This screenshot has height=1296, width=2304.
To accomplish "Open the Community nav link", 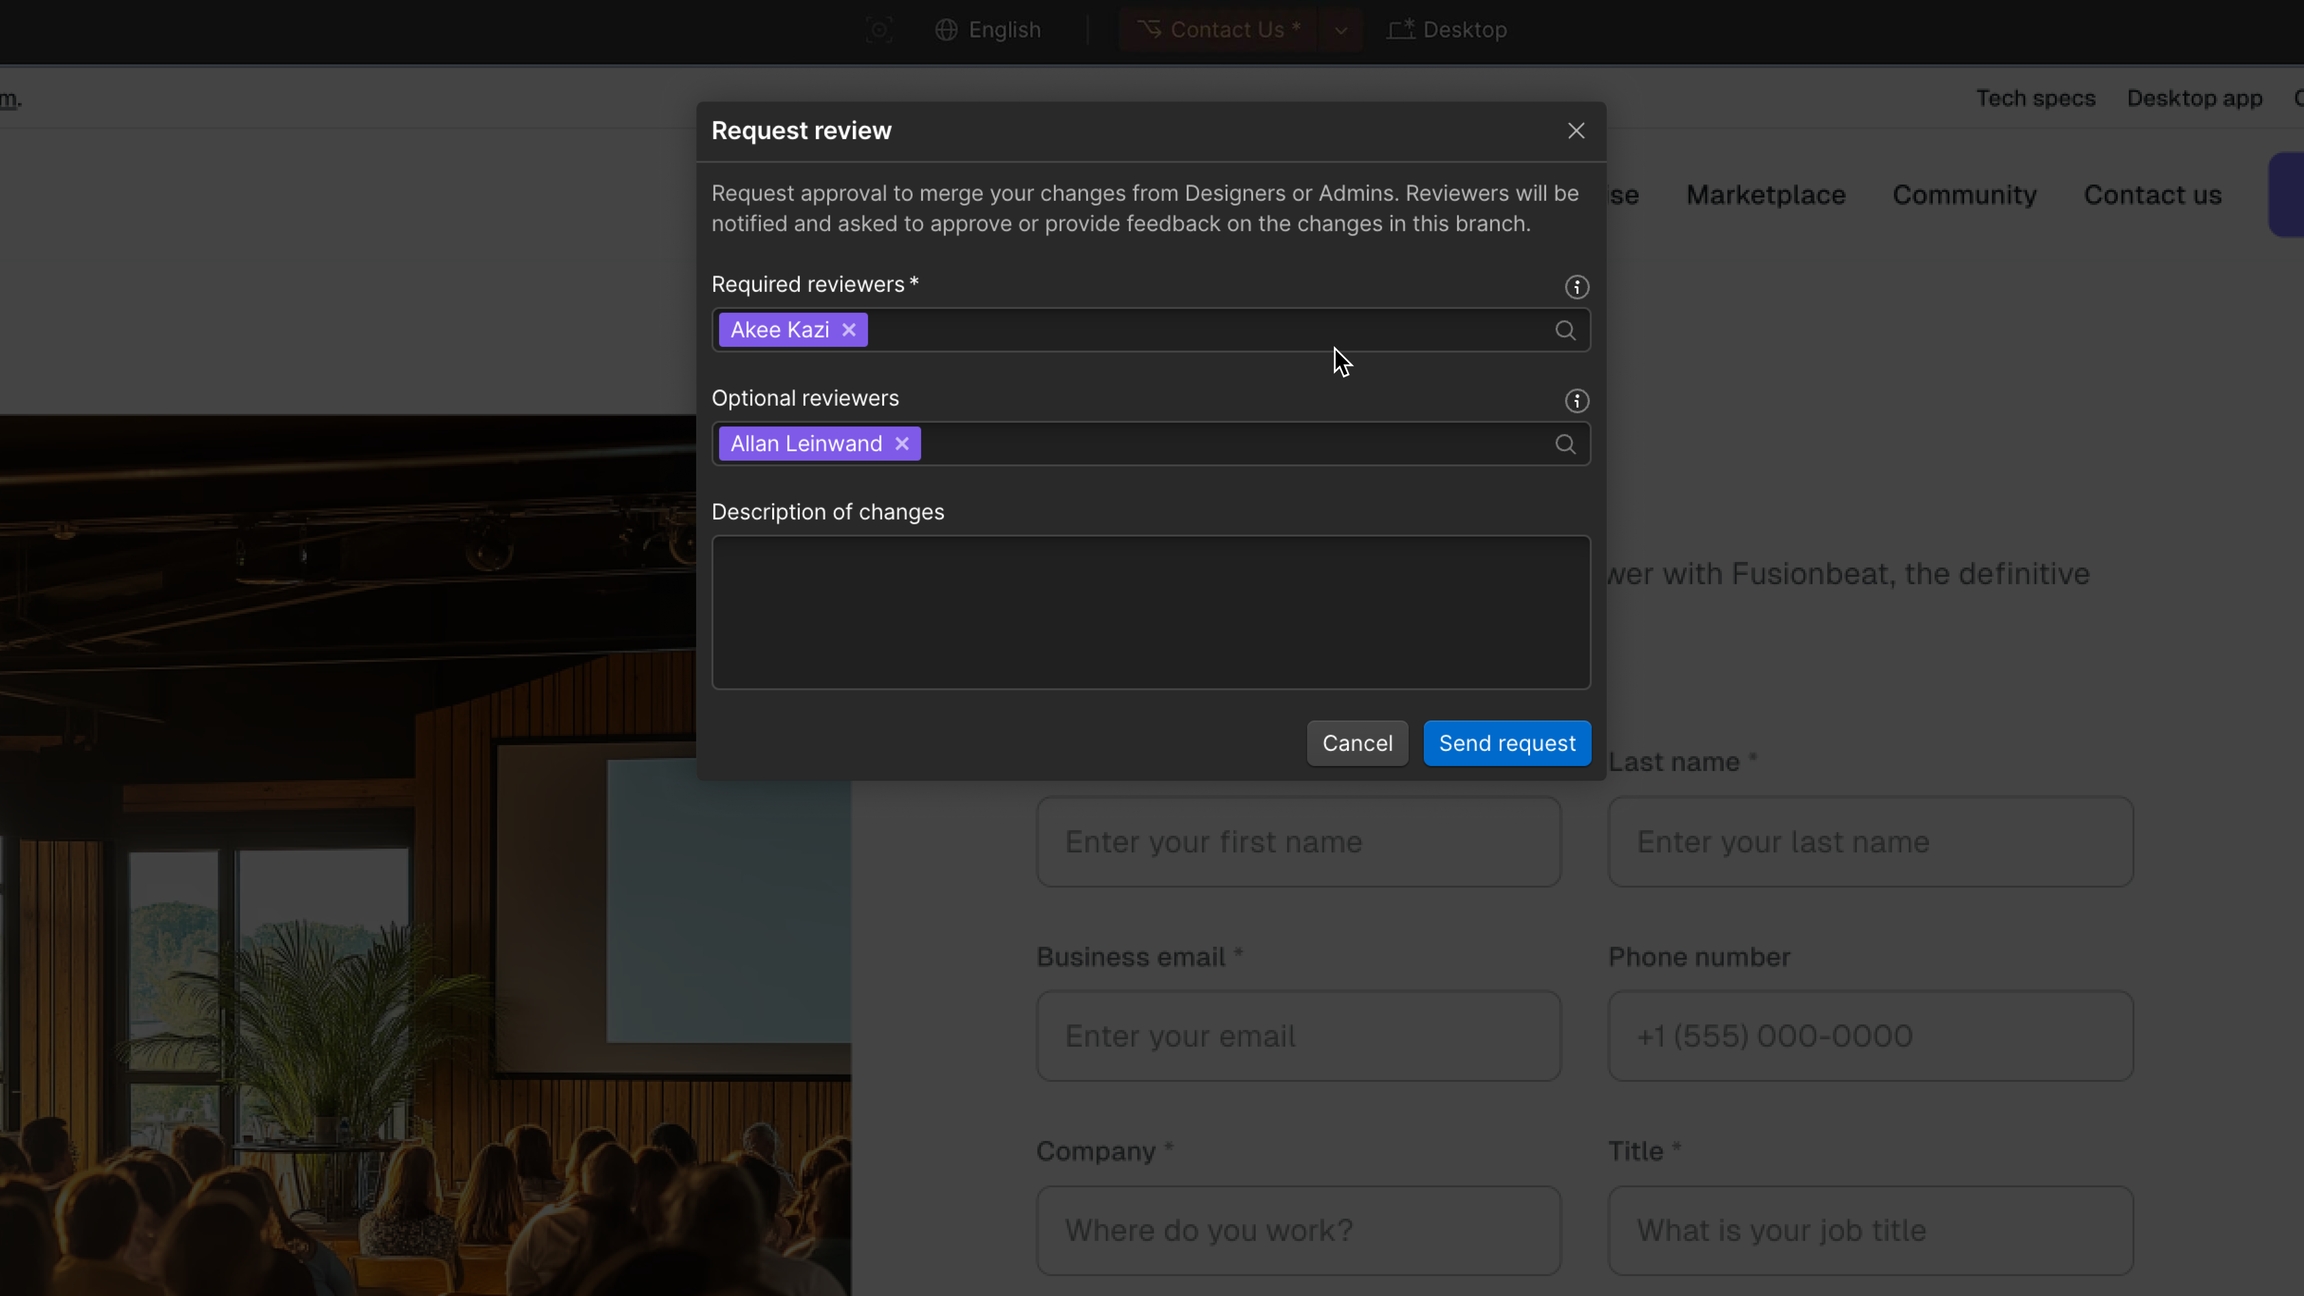I will pos(1964,195).
